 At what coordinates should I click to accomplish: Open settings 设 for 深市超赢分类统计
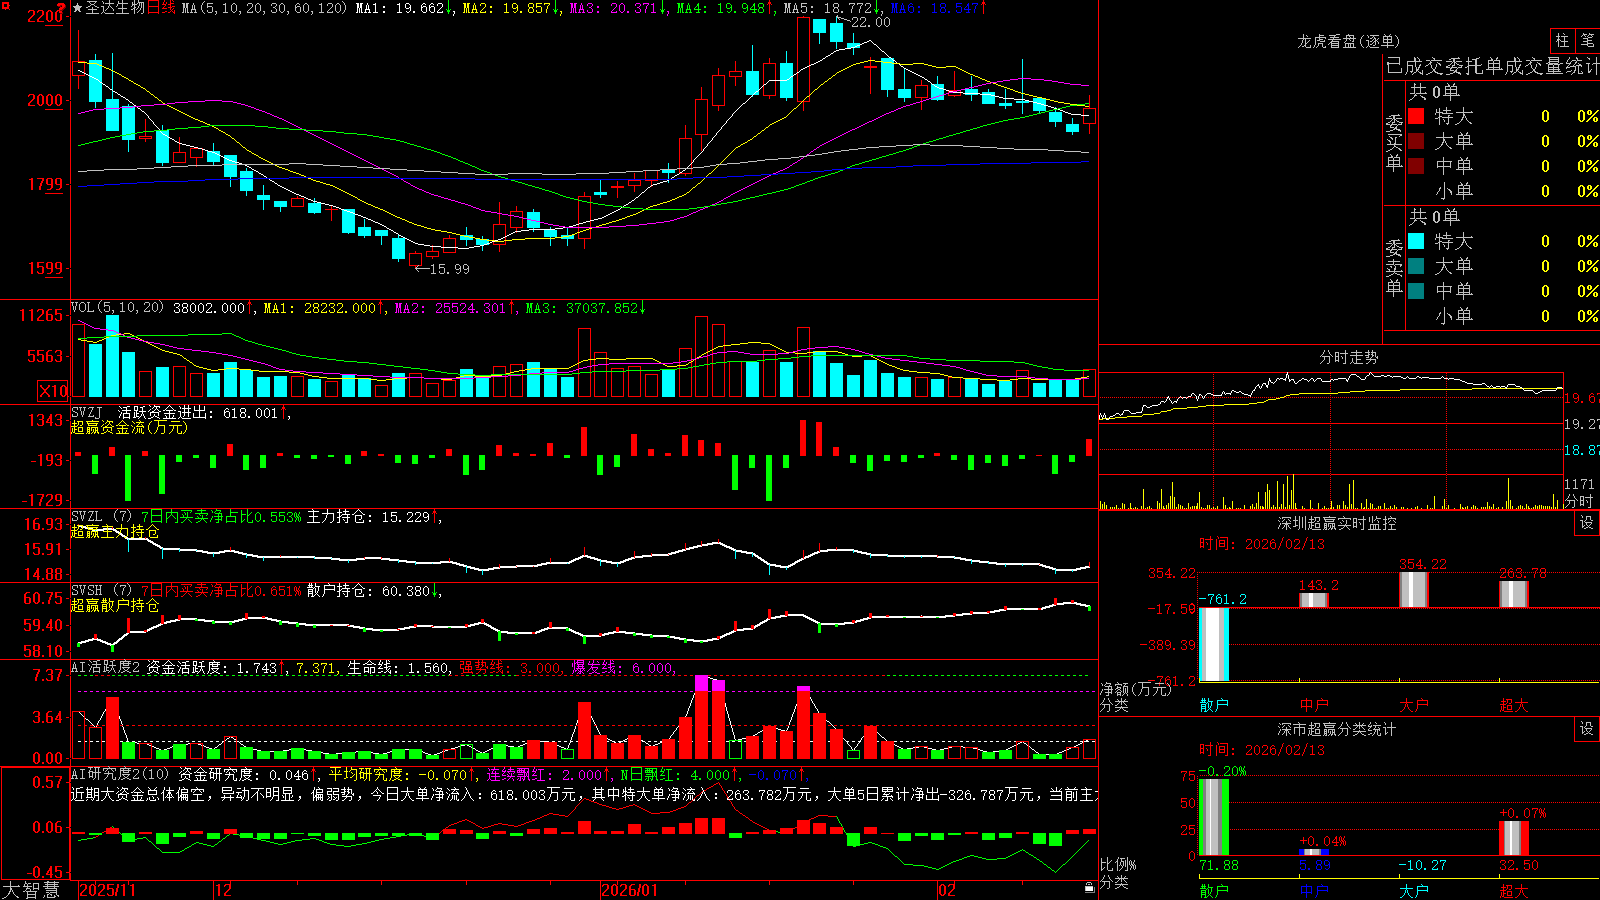(1587, 729)
